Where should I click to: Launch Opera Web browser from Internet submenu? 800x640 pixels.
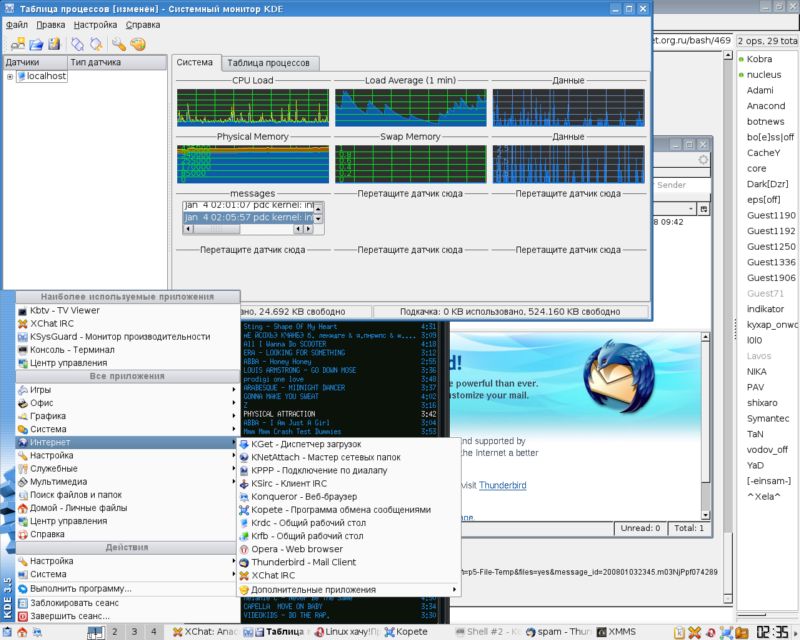point(296,549)
